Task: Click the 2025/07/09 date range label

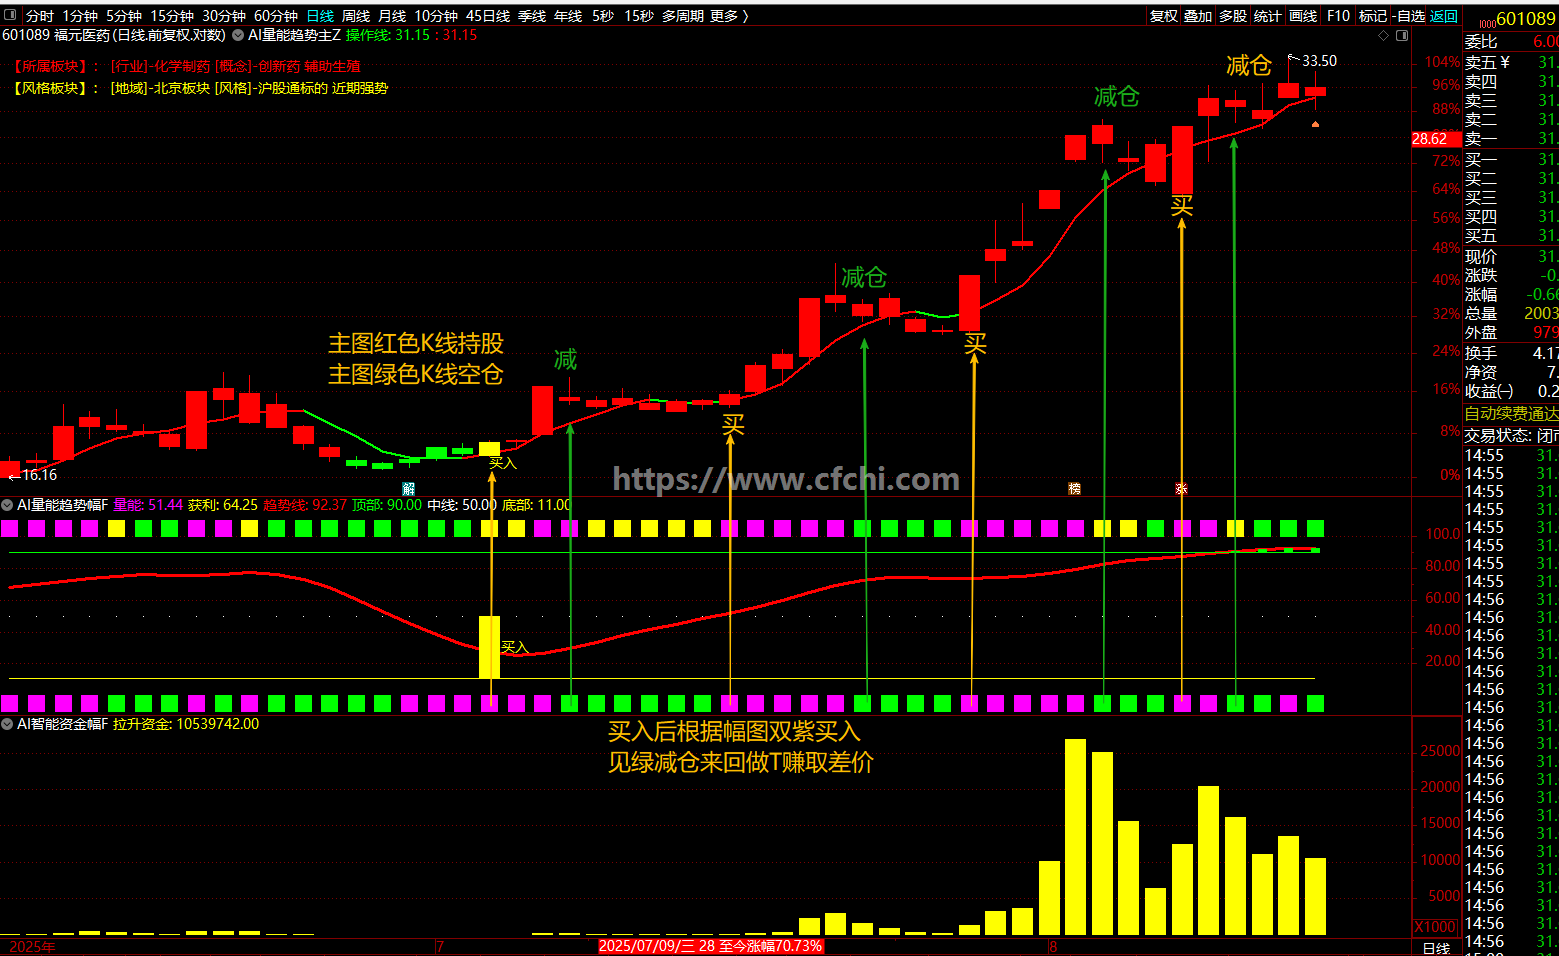Action: (710, 946)
